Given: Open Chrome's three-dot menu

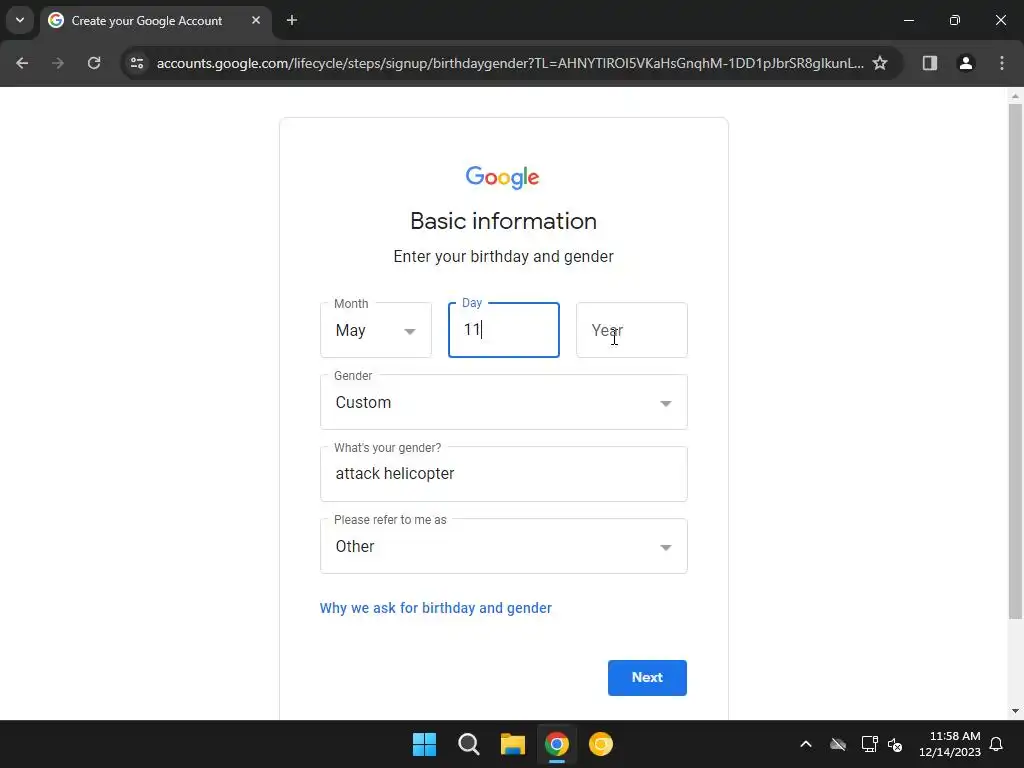Looking at the screenshot, I should (1001, 63).
